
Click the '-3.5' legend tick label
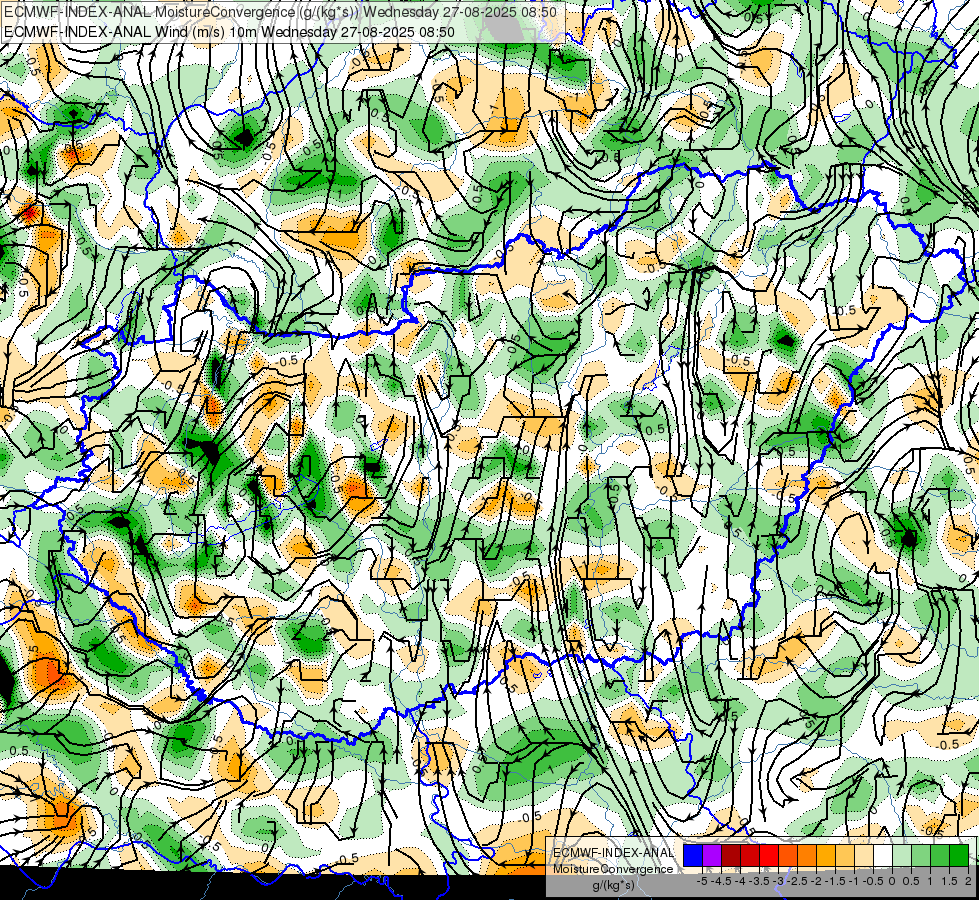coord(759,881)
